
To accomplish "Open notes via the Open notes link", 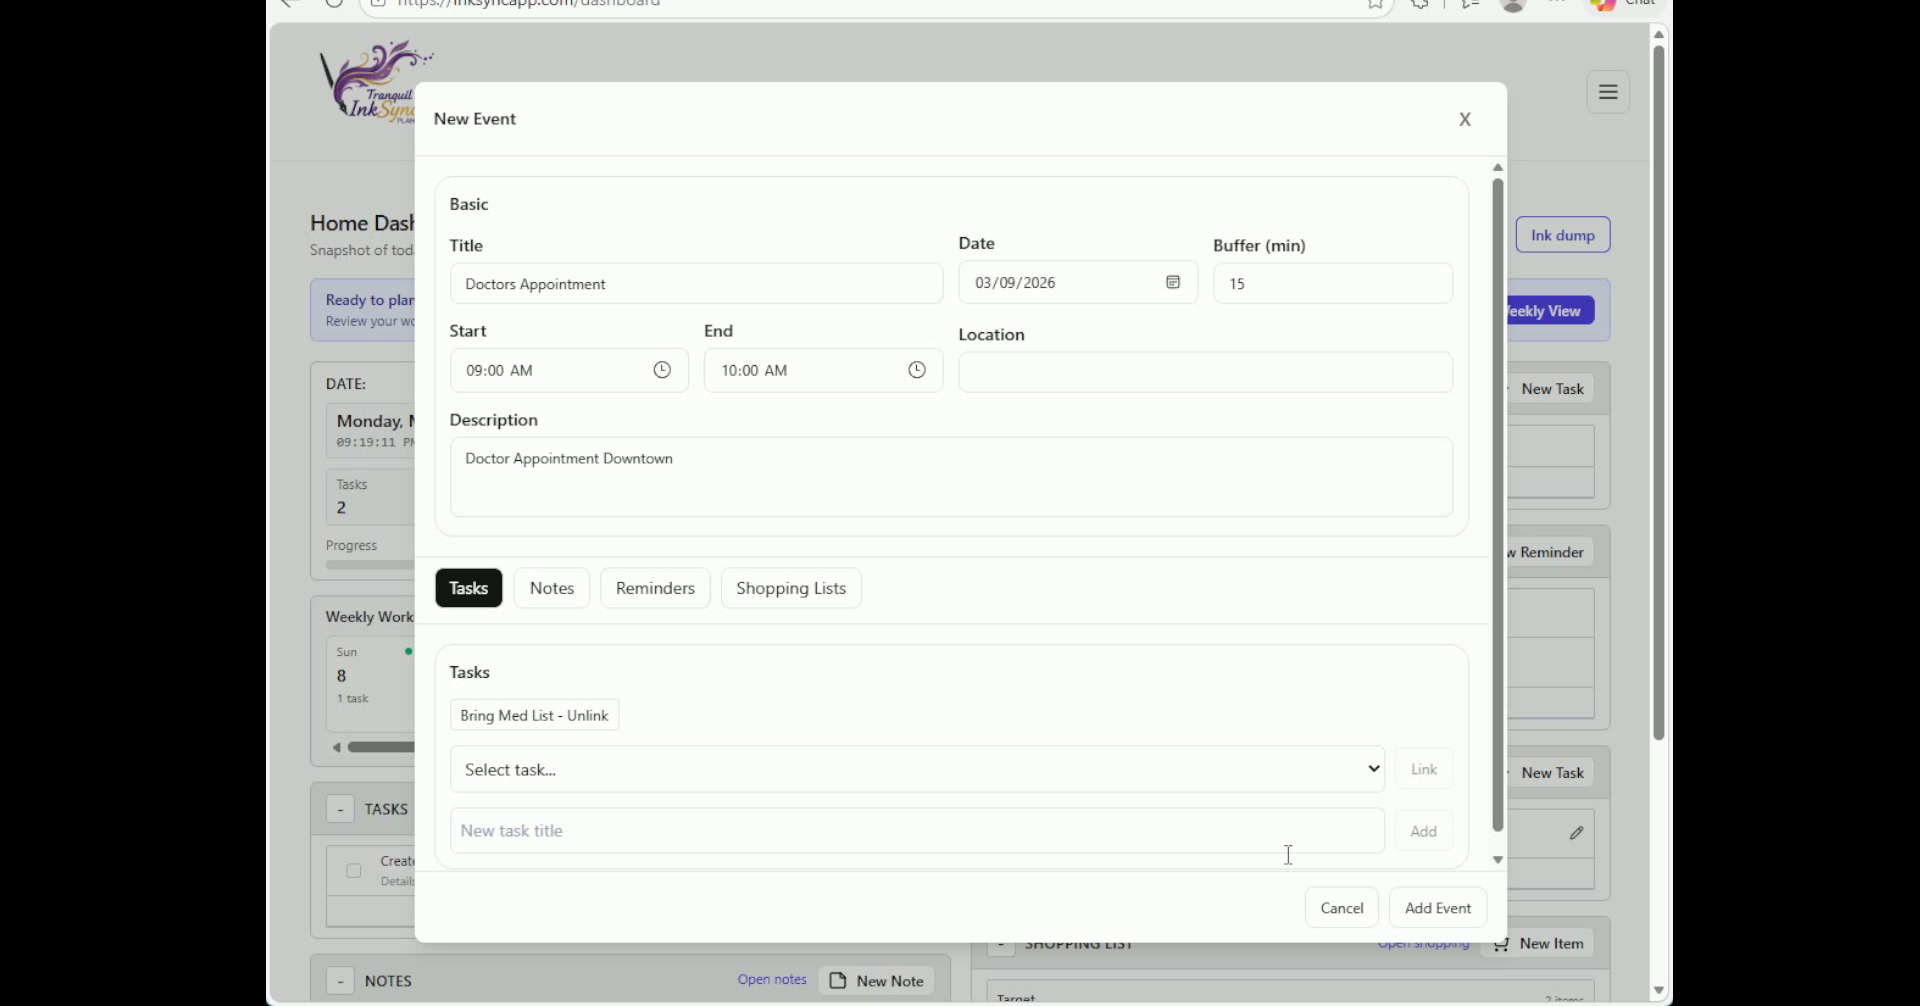I will point(771,980).
